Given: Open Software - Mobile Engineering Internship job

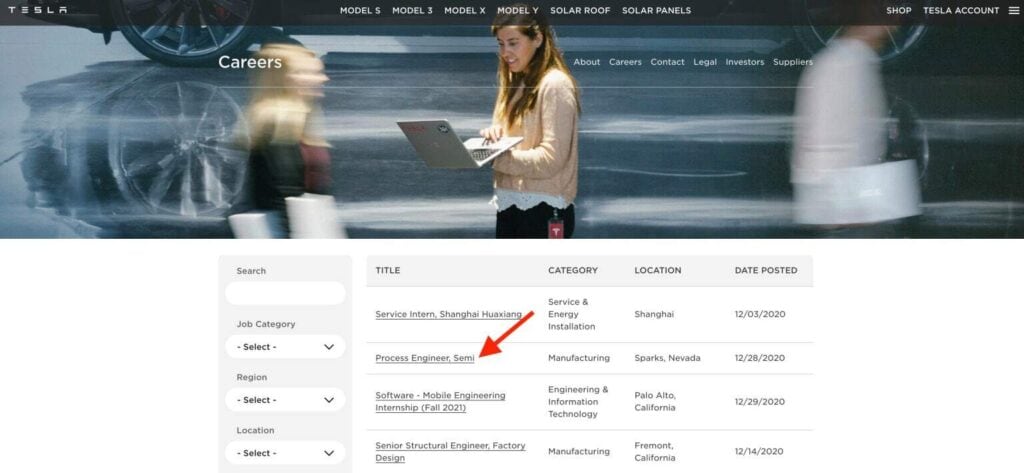Looking at the screenshot, I should 440,402.
